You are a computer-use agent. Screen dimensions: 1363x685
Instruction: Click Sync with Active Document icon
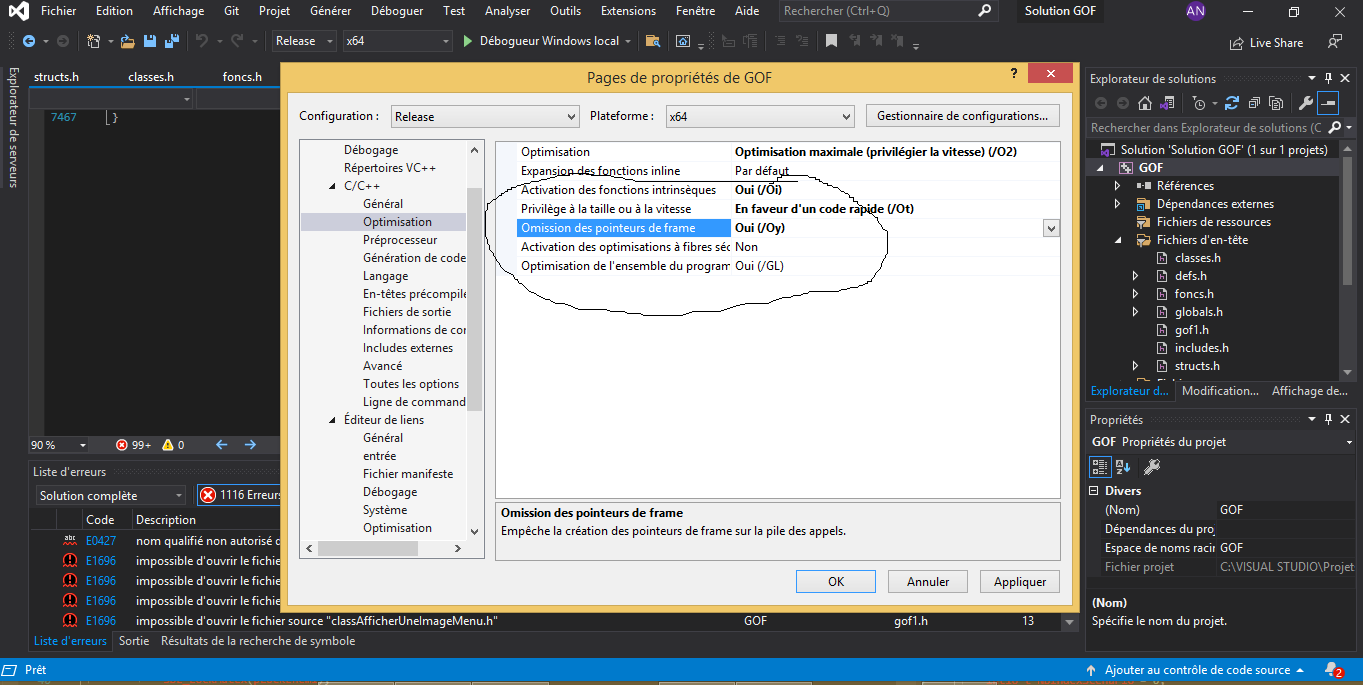click(1232, 103)
